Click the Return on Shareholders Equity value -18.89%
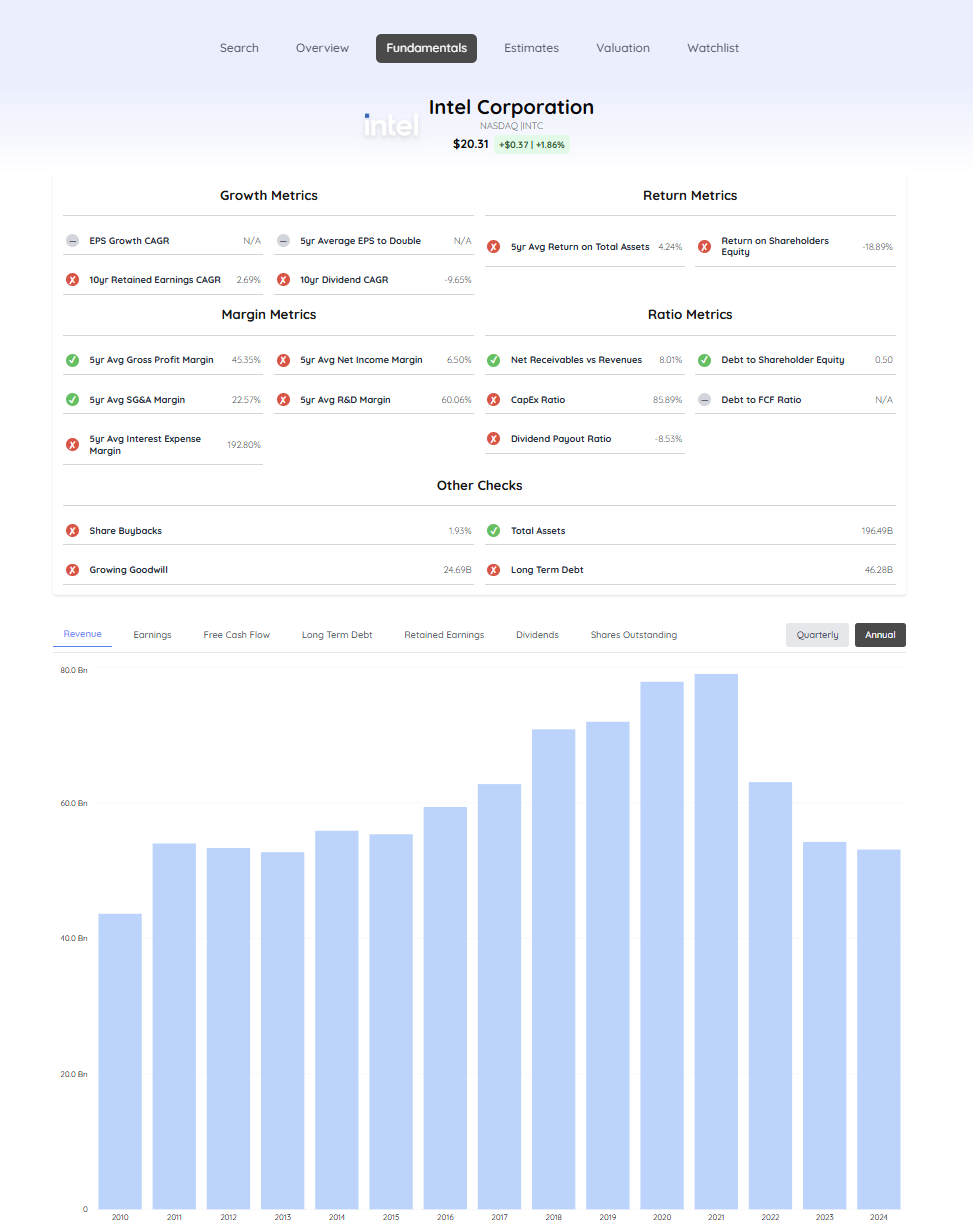The width and height of the screenshot is (973, 1223). click(x=877, y=247)
